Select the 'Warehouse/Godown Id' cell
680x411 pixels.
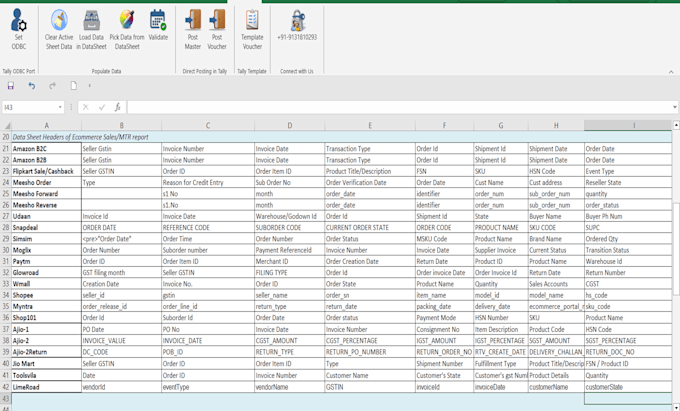click(290, 216)
